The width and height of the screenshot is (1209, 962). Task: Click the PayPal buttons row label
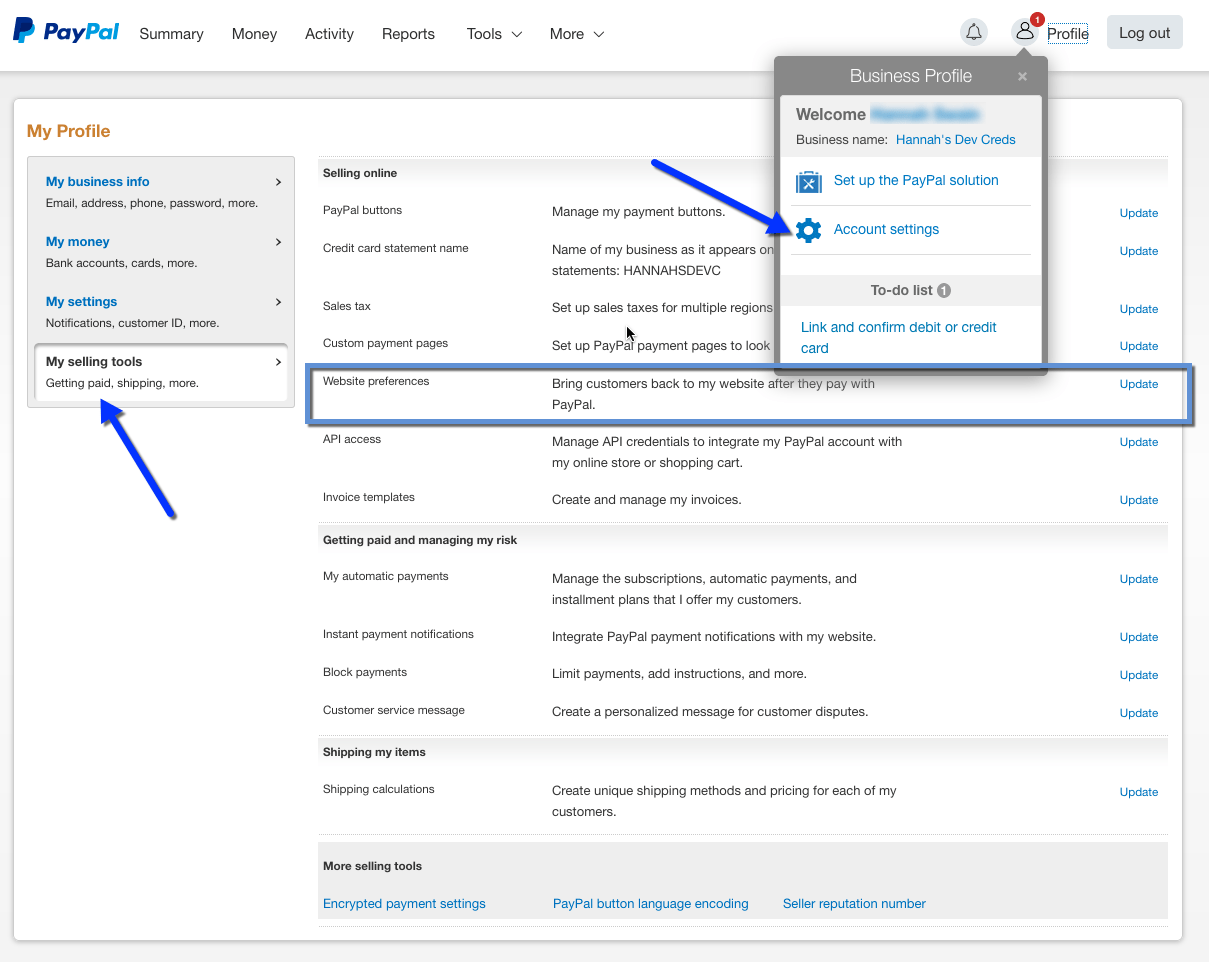[x=363, y=211]
